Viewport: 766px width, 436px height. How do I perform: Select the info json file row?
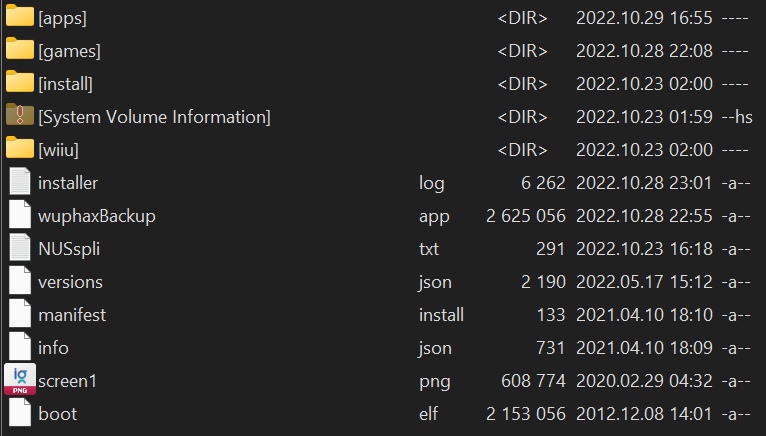(383, 348)
